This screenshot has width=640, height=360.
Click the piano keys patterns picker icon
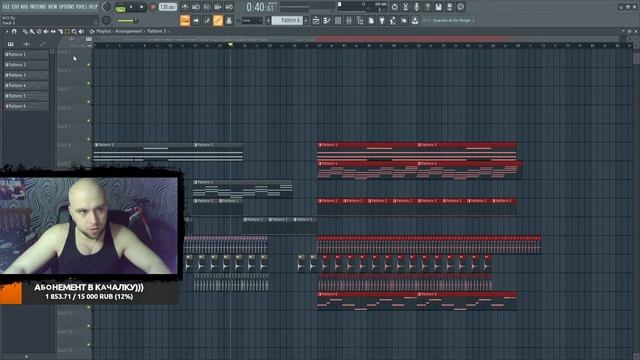pos(11,44)
